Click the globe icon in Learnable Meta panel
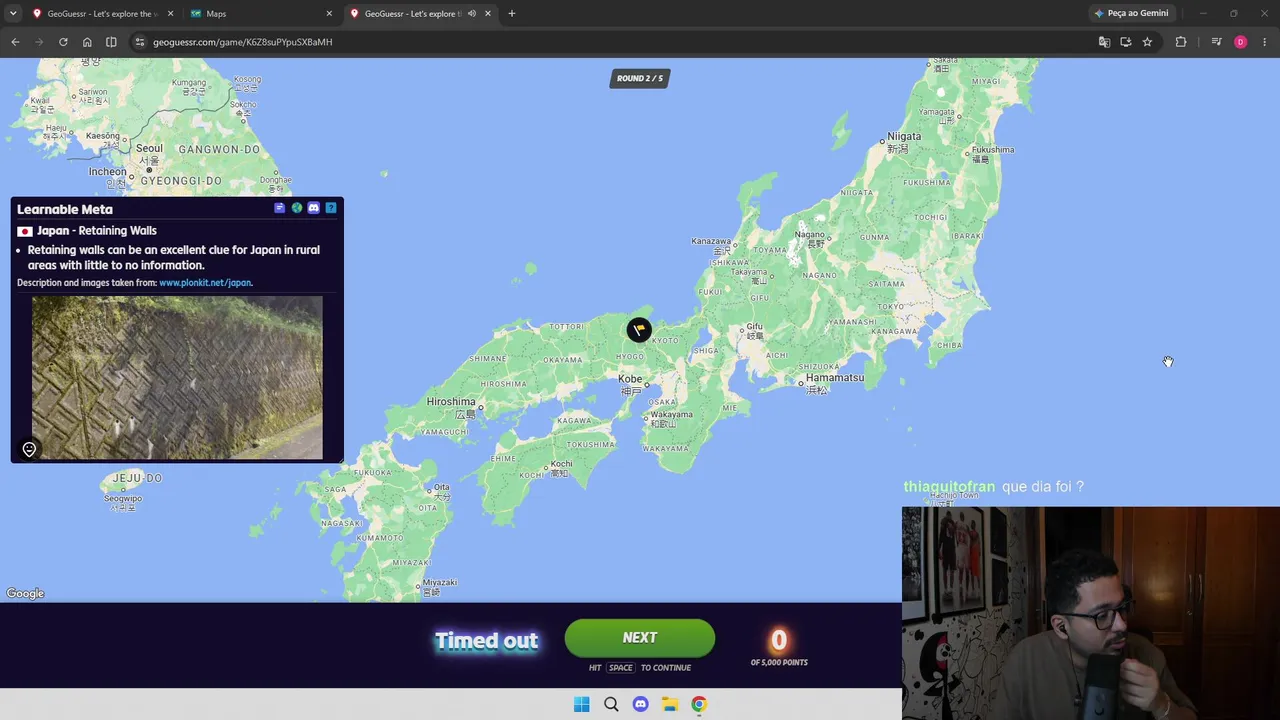Screen dimensions: 1280x720 [x=296, y=208]
